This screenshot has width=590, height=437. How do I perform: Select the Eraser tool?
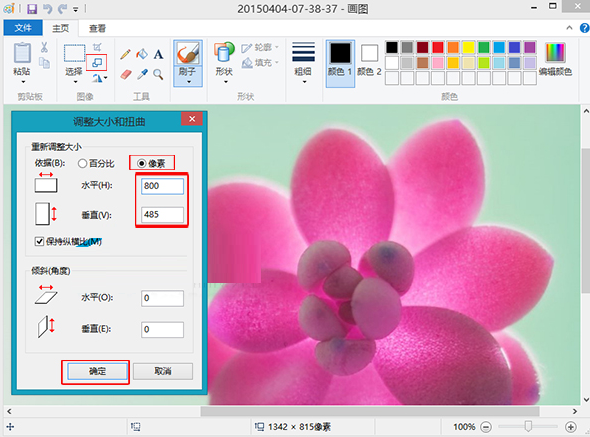coord(126,75)
